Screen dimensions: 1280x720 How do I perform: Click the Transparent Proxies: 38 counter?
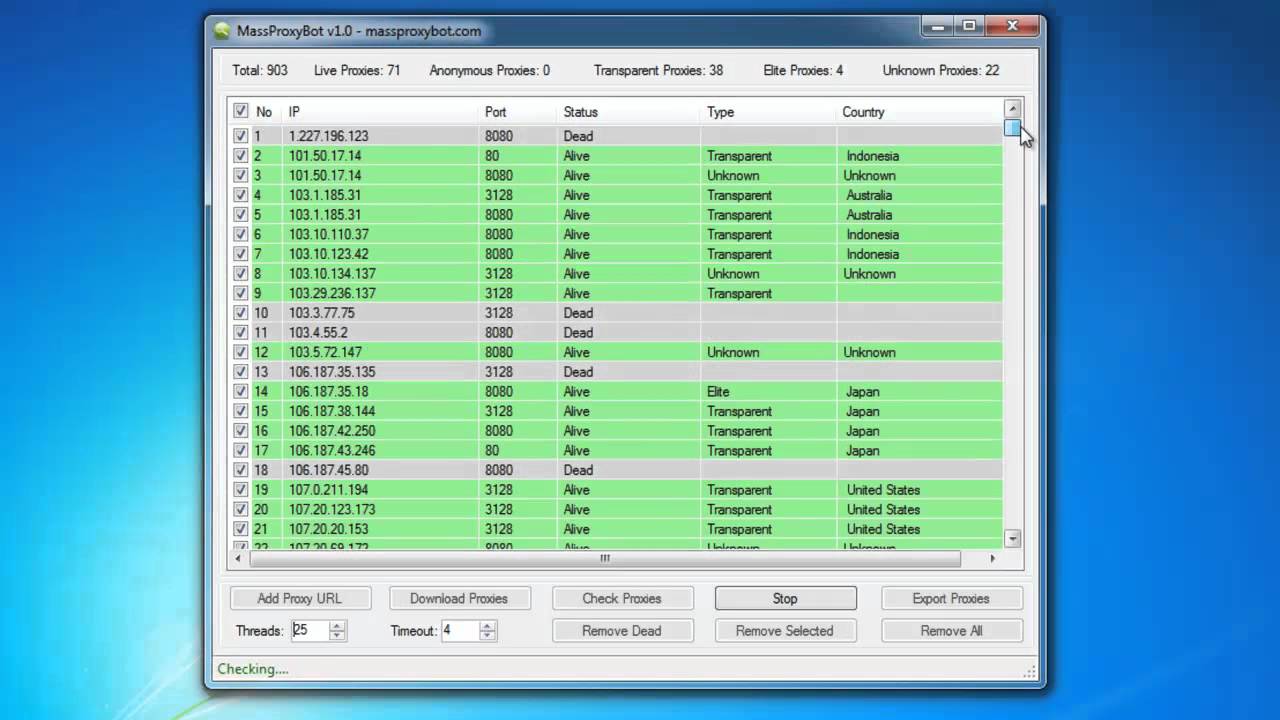pos(658,71)
